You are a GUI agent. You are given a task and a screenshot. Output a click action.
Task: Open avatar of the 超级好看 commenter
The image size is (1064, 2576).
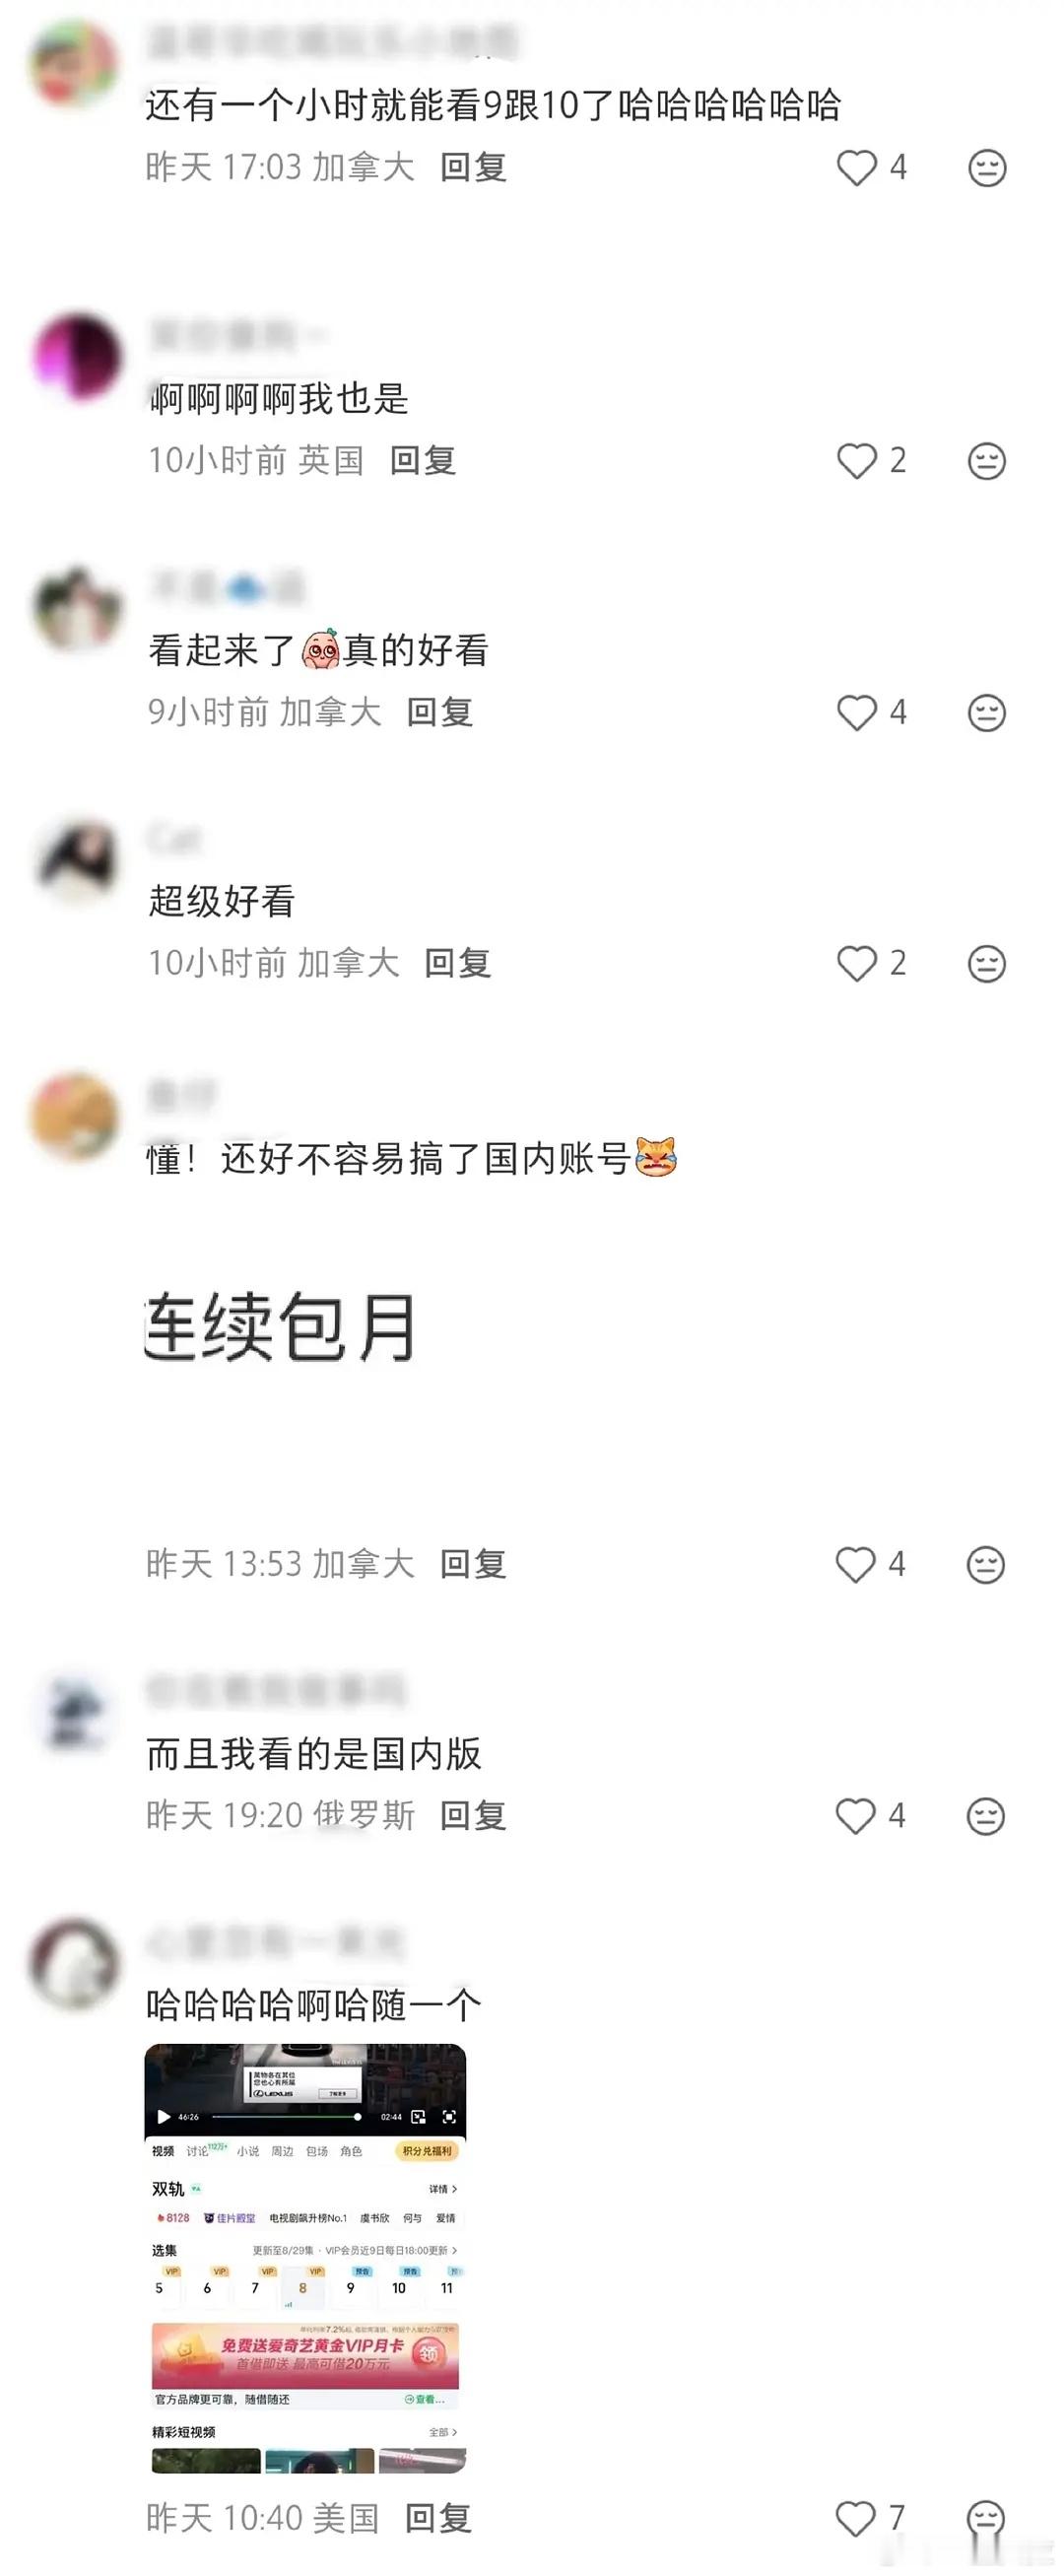point(77,861)
